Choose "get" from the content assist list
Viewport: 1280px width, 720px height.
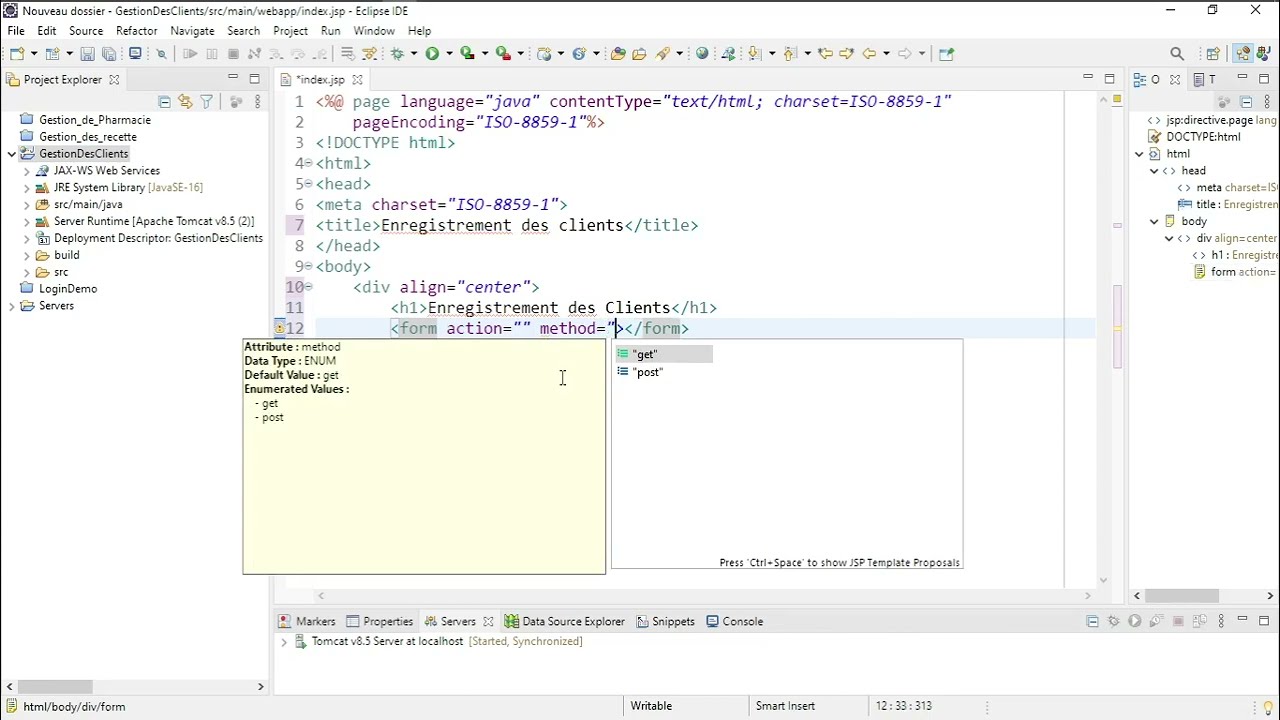tap(663, 354)
